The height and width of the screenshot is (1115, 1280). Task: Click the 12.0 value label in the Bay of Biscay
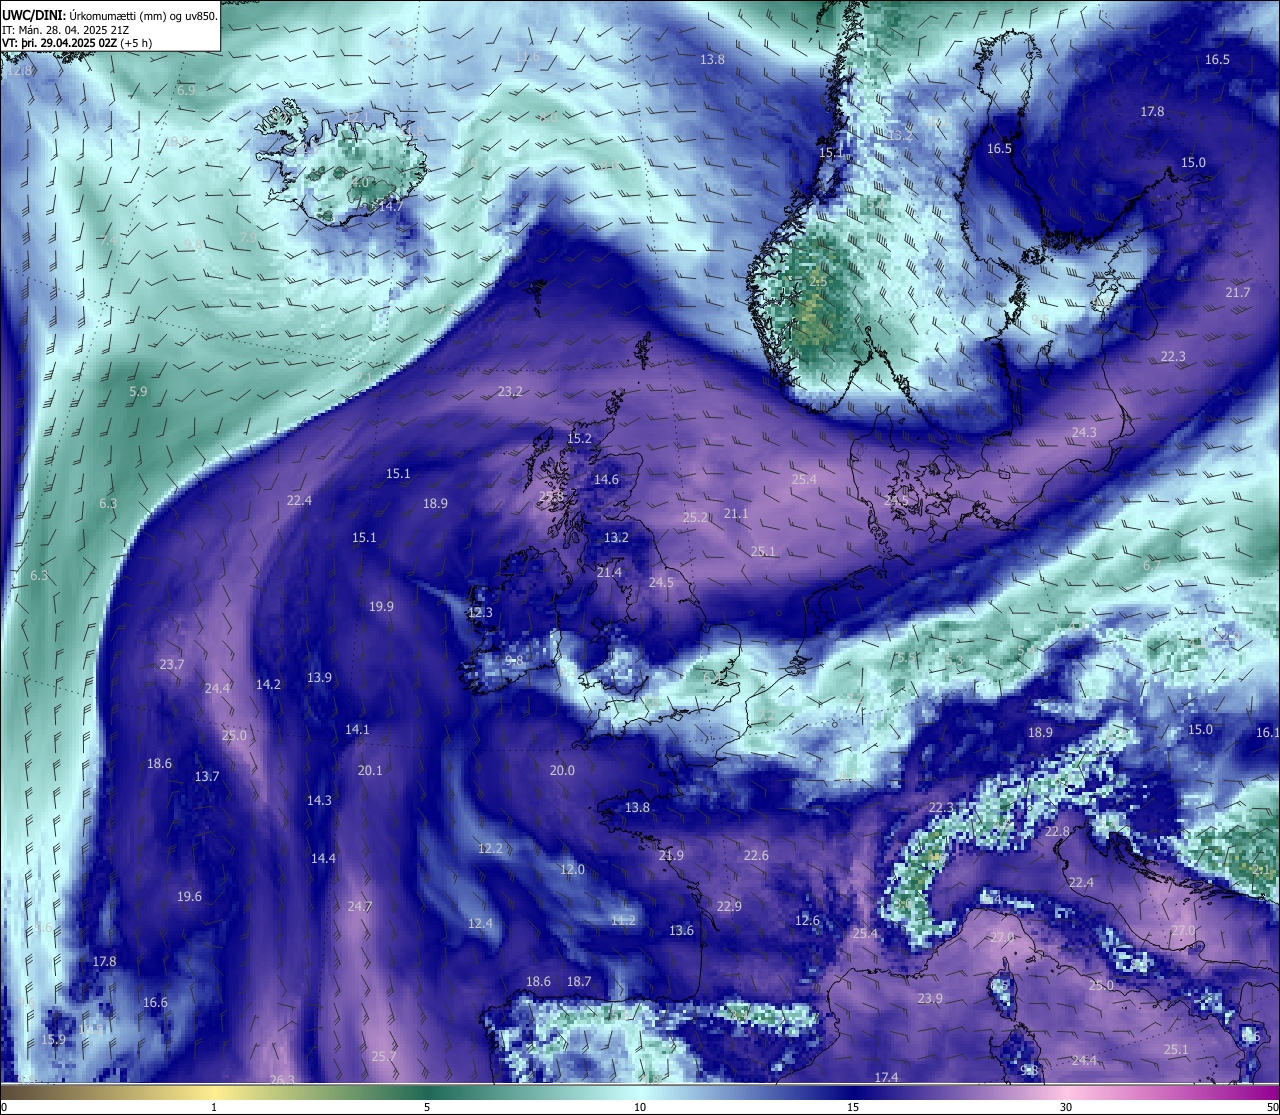(572, 869)
